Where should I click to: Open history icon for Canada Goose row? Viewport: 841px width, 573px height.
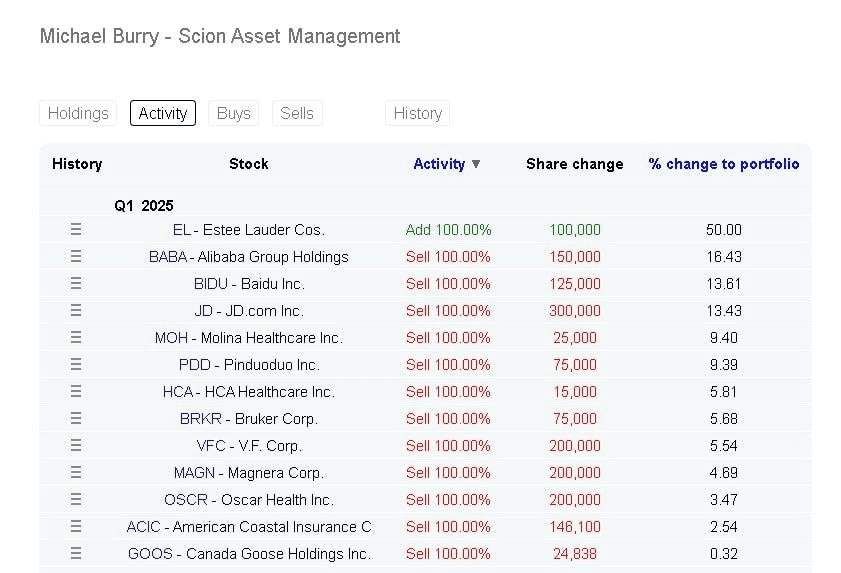click(76, 554)
